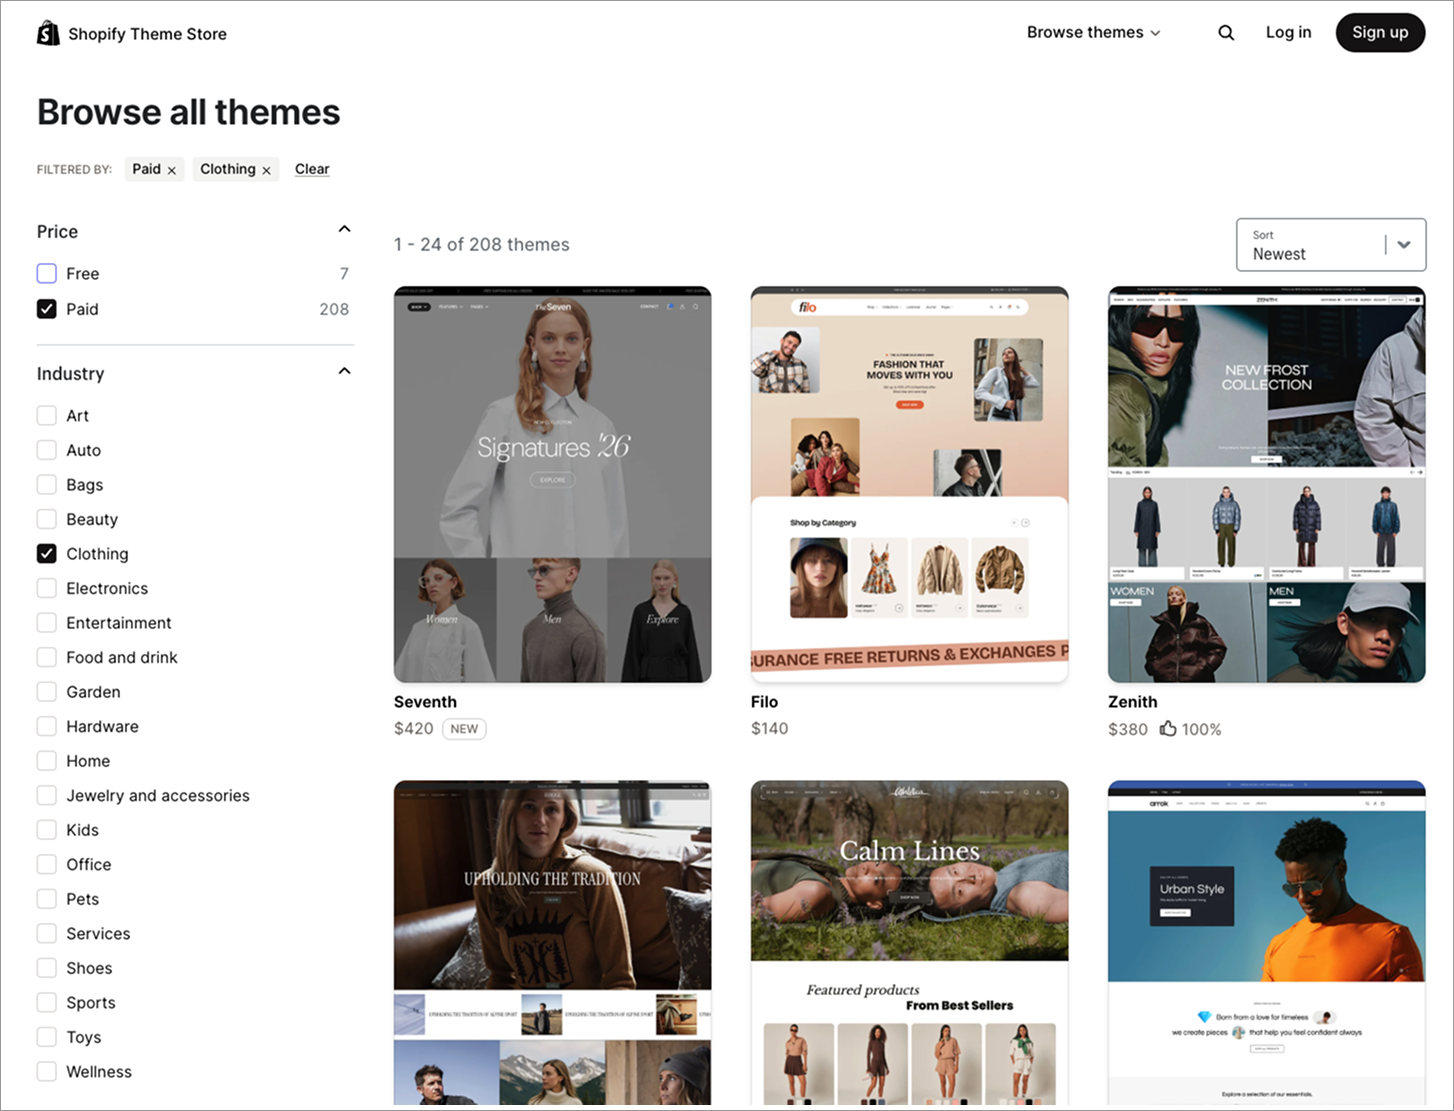Uncheck the Clothing industry checkbox
The height and width of the screenshot is (1111, 1454).
pyautogui.click(x=47, y=554)
